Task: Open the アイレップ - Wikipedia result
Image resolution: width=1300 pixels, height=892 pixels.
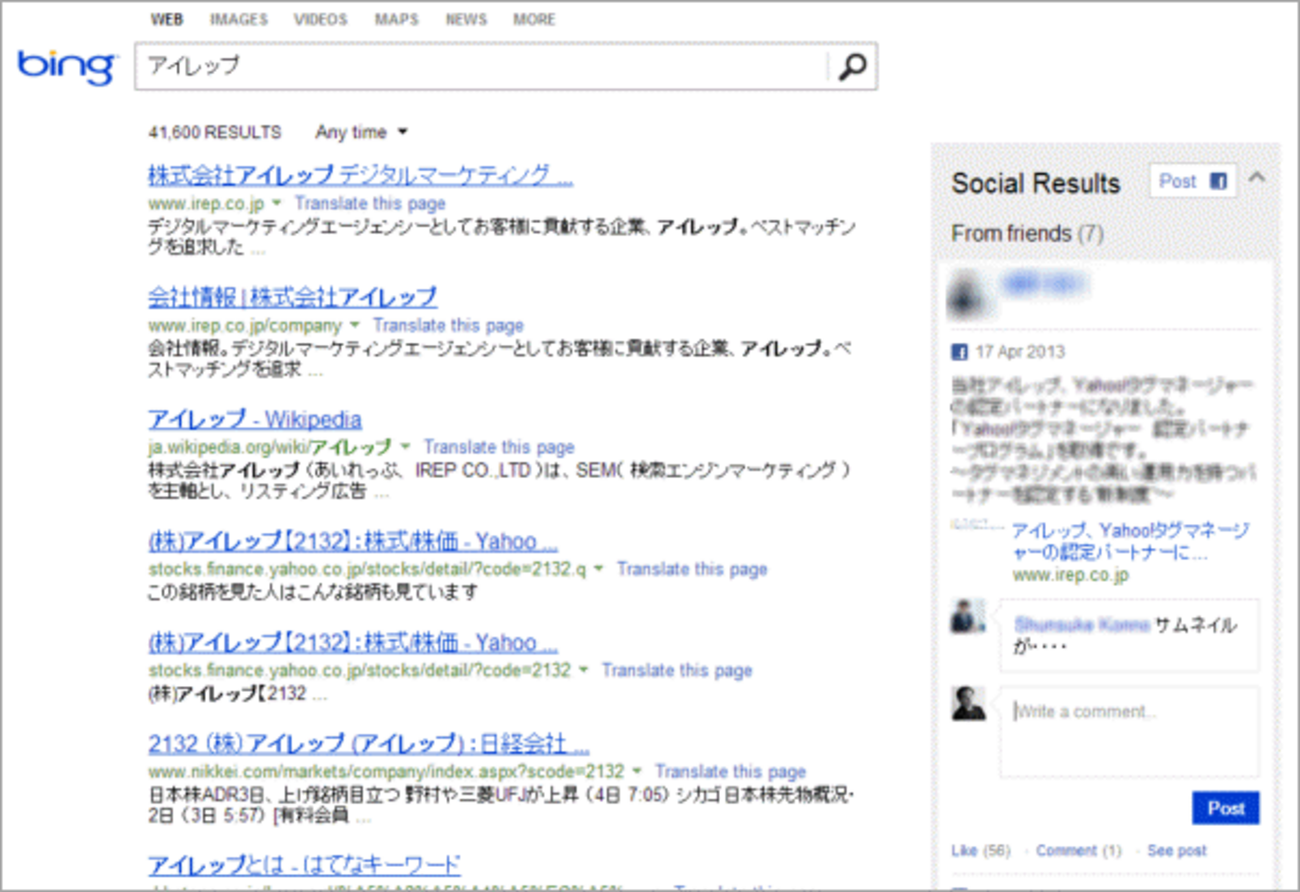Action: pos(255,419)
